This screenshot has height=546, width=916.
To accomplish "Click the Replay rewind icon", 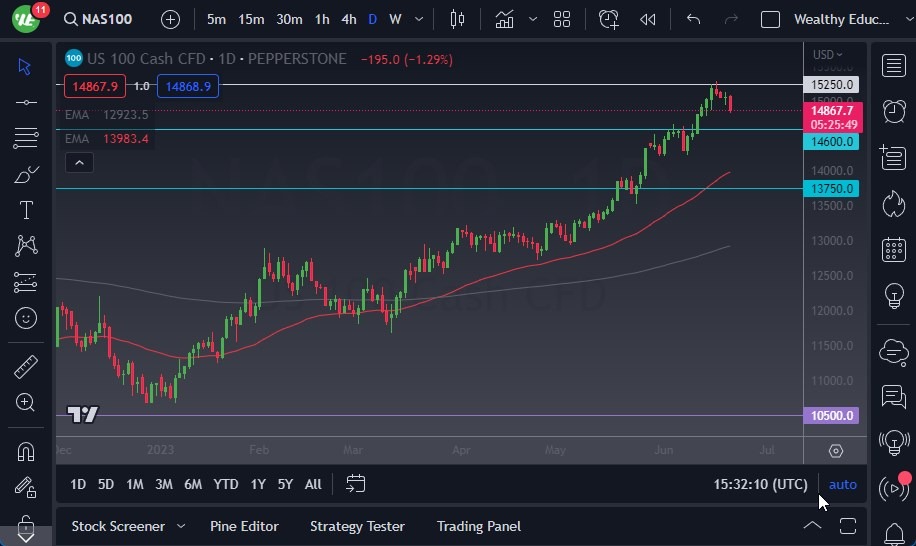I will (648, 19).
